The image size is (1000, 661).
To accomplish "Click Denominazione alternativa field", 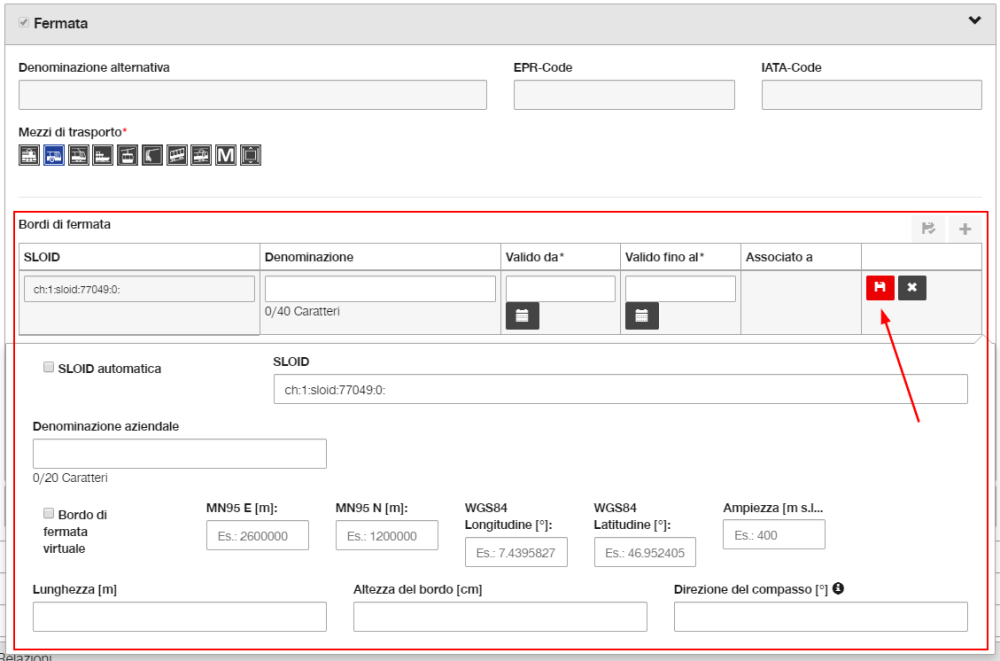I will click(253, 95).
